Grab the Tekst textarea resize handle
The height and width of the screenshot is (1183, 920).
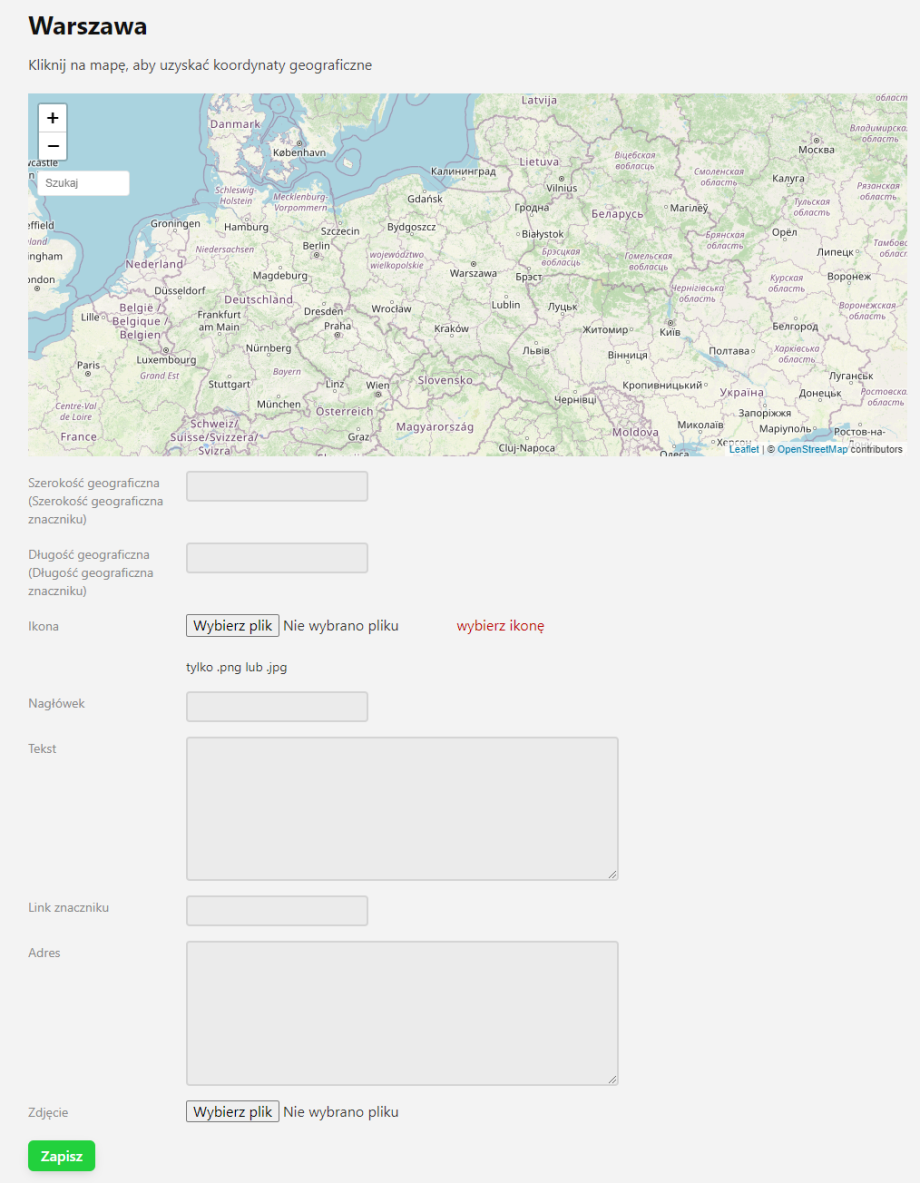pos(612,874)
